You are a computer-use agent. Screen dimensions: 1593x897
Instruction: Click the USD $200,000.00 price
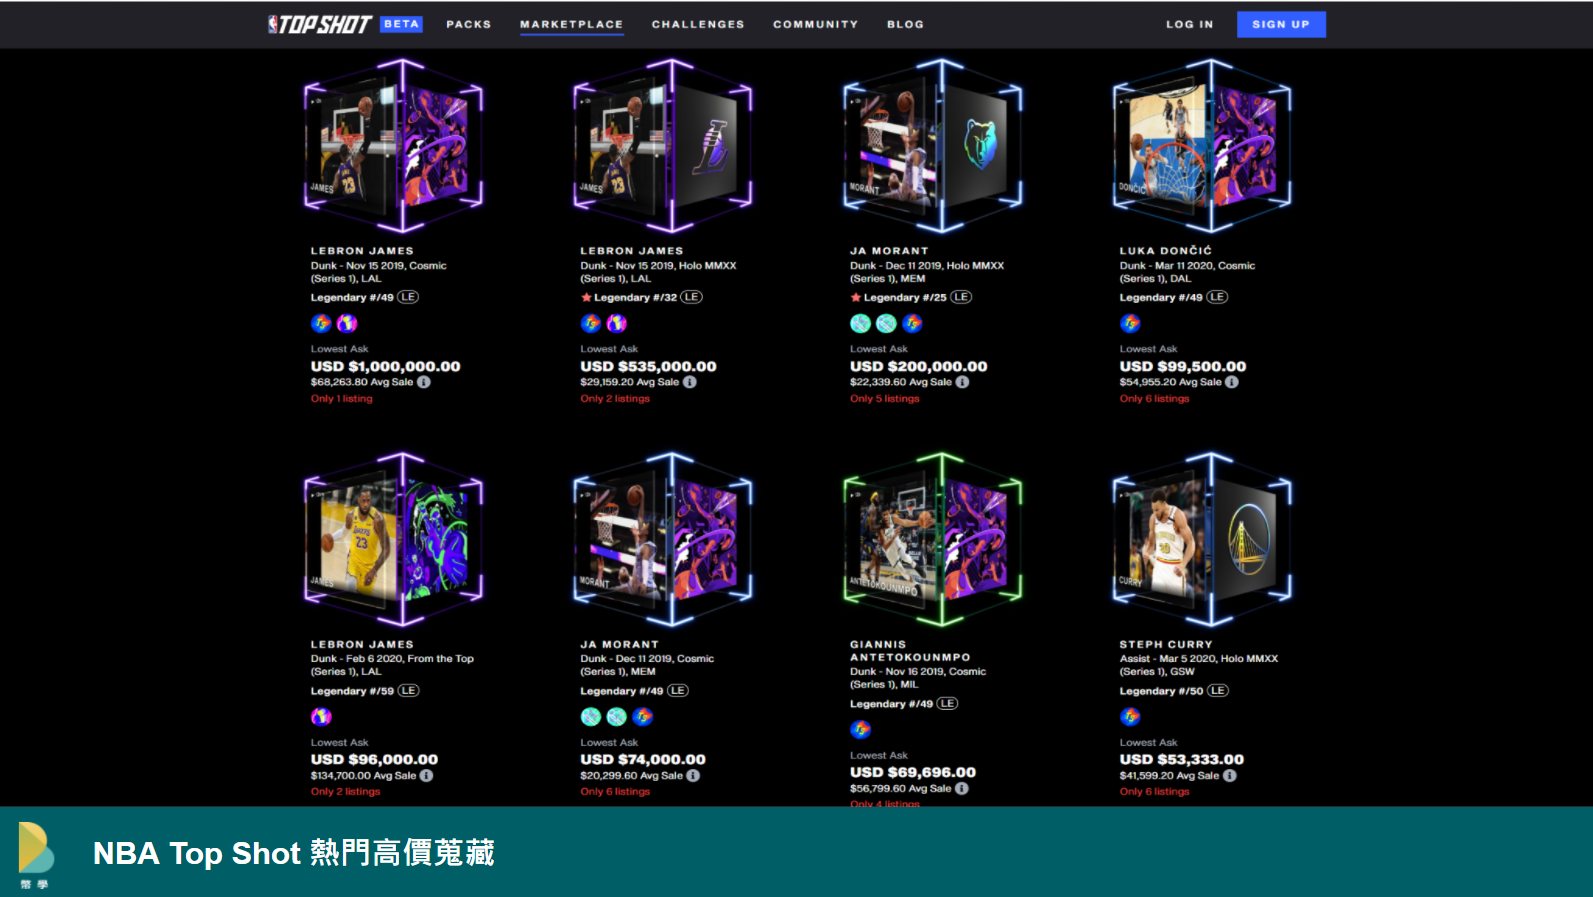[919, 366]
